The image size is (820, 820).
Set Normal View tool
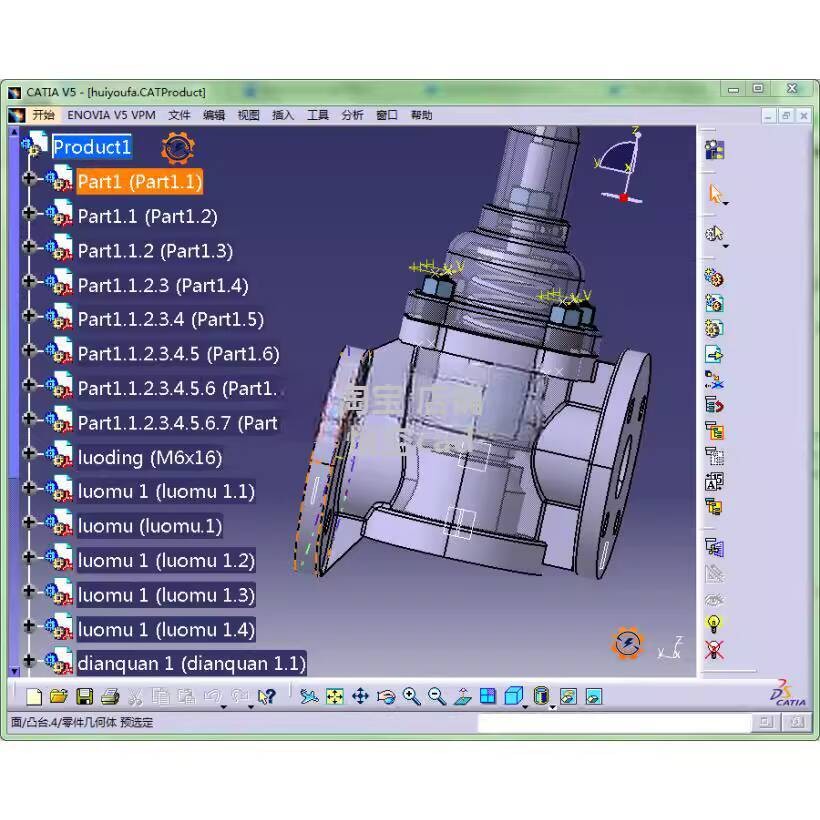pyautogui.click(x=462, y=697)
